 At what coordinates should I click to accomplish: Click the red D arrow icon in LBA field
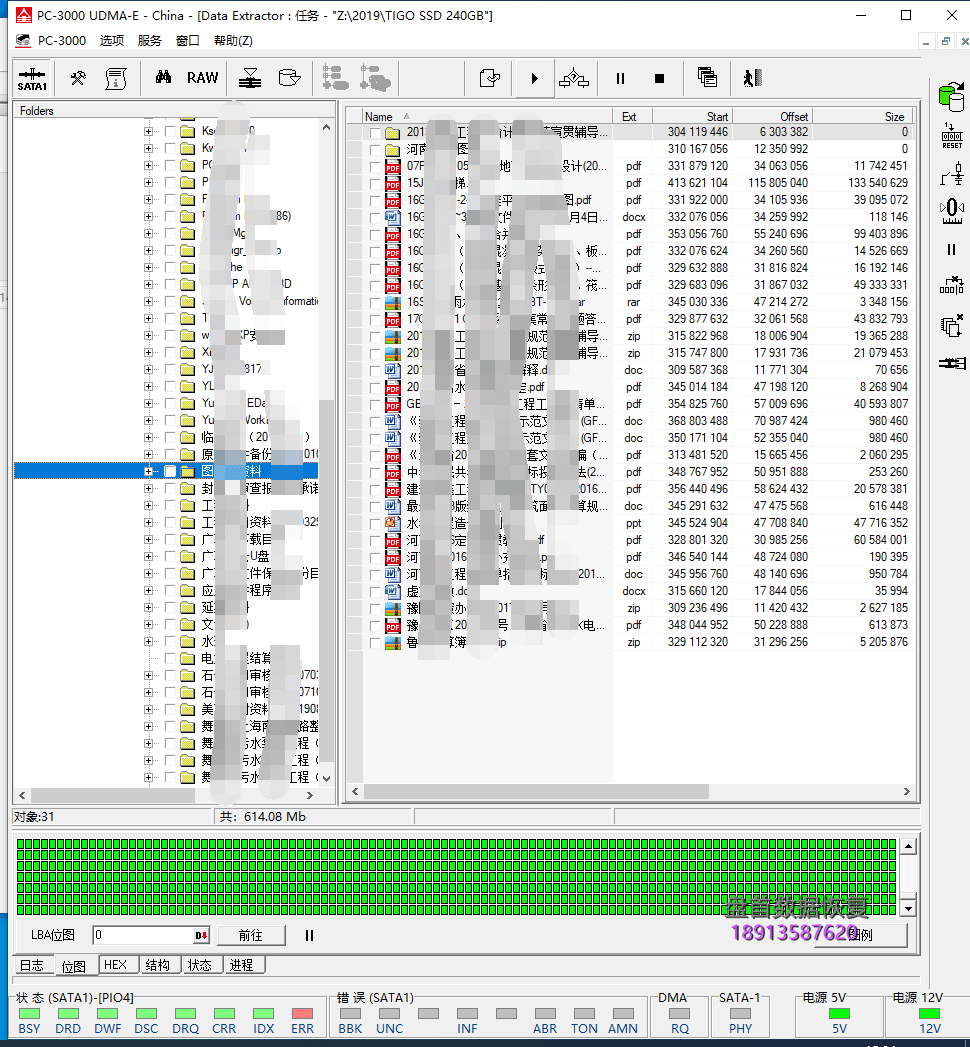[x=201, y=935]
